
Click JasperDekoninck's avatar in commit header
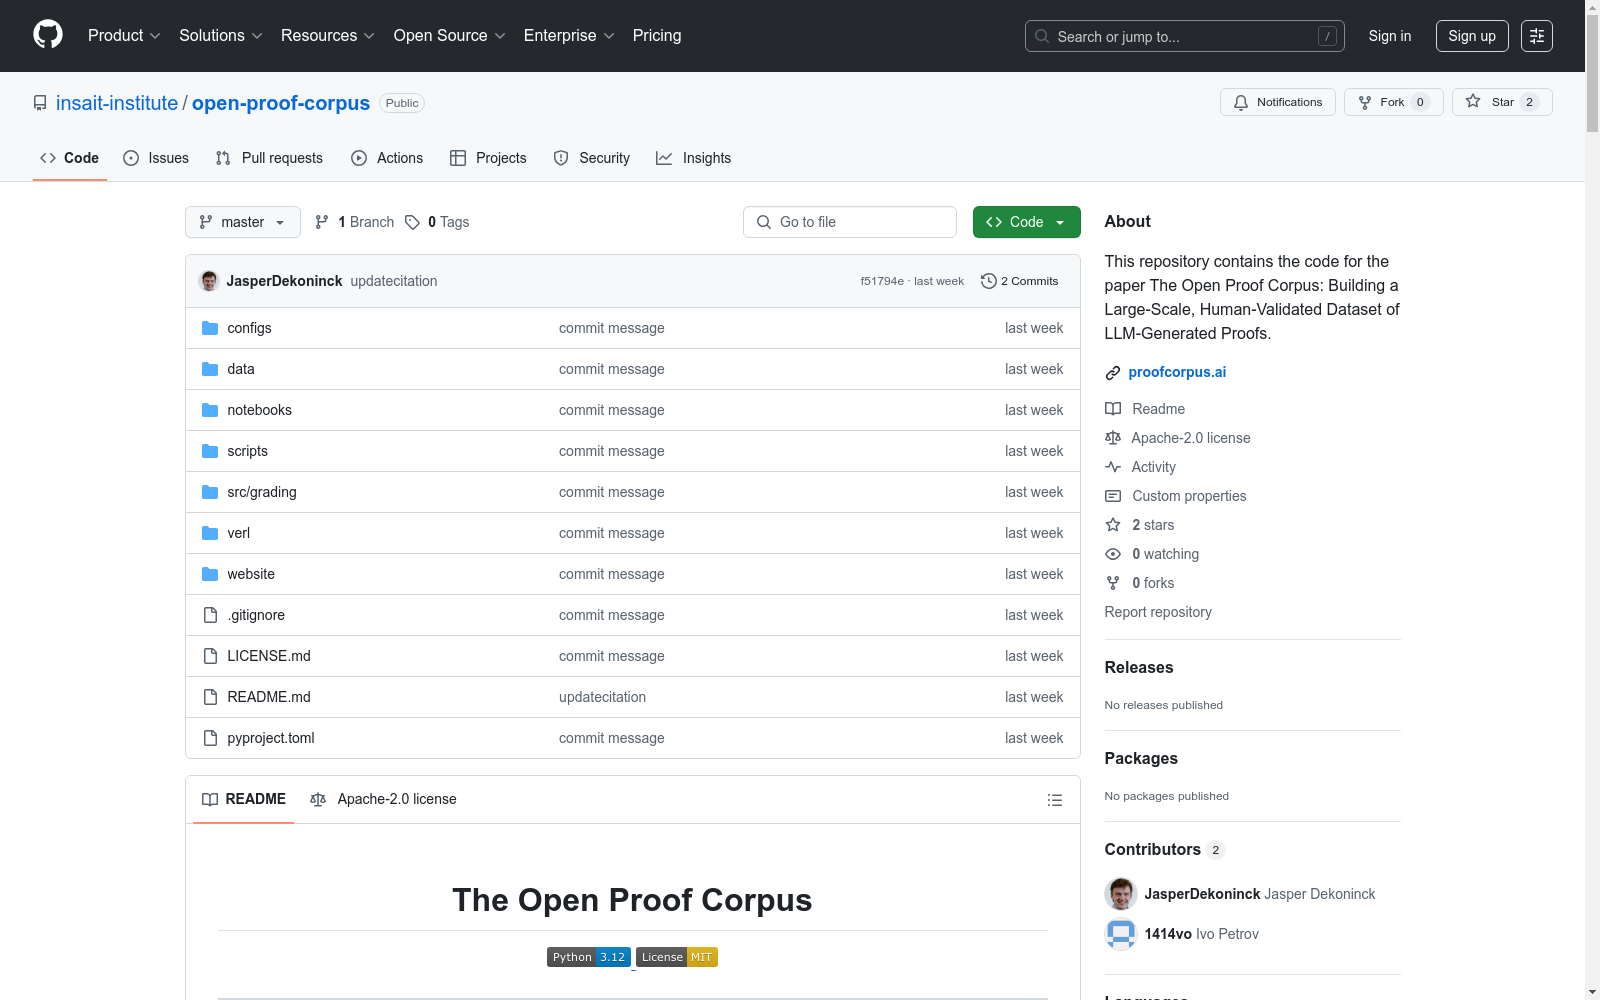tap(209, 281)
